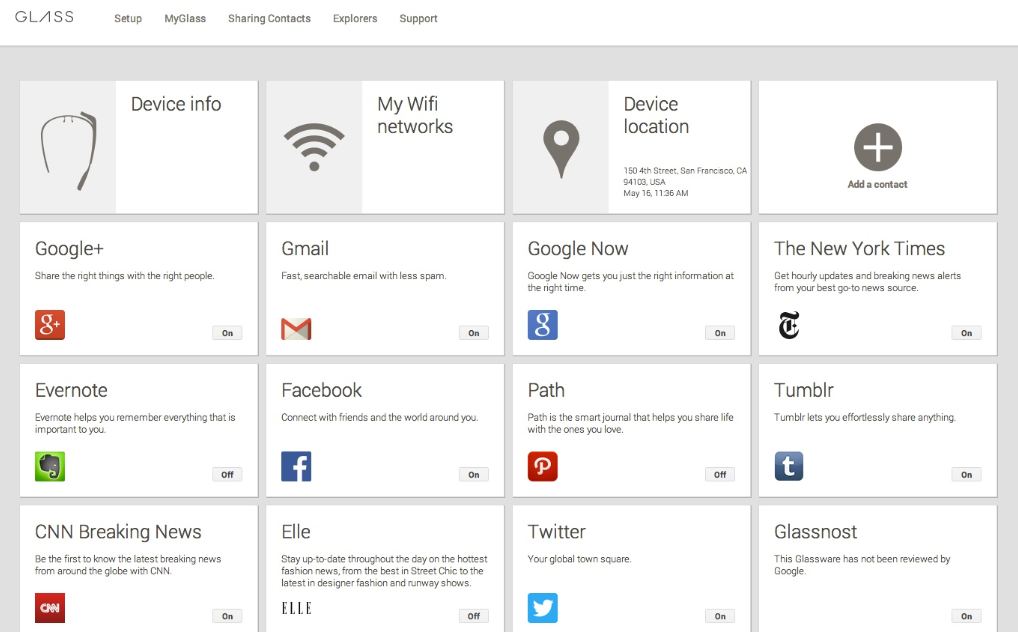This screenshot has height=633, width=1018.
Task: Click the Glassnost card title
Action: tap(815, 532)
